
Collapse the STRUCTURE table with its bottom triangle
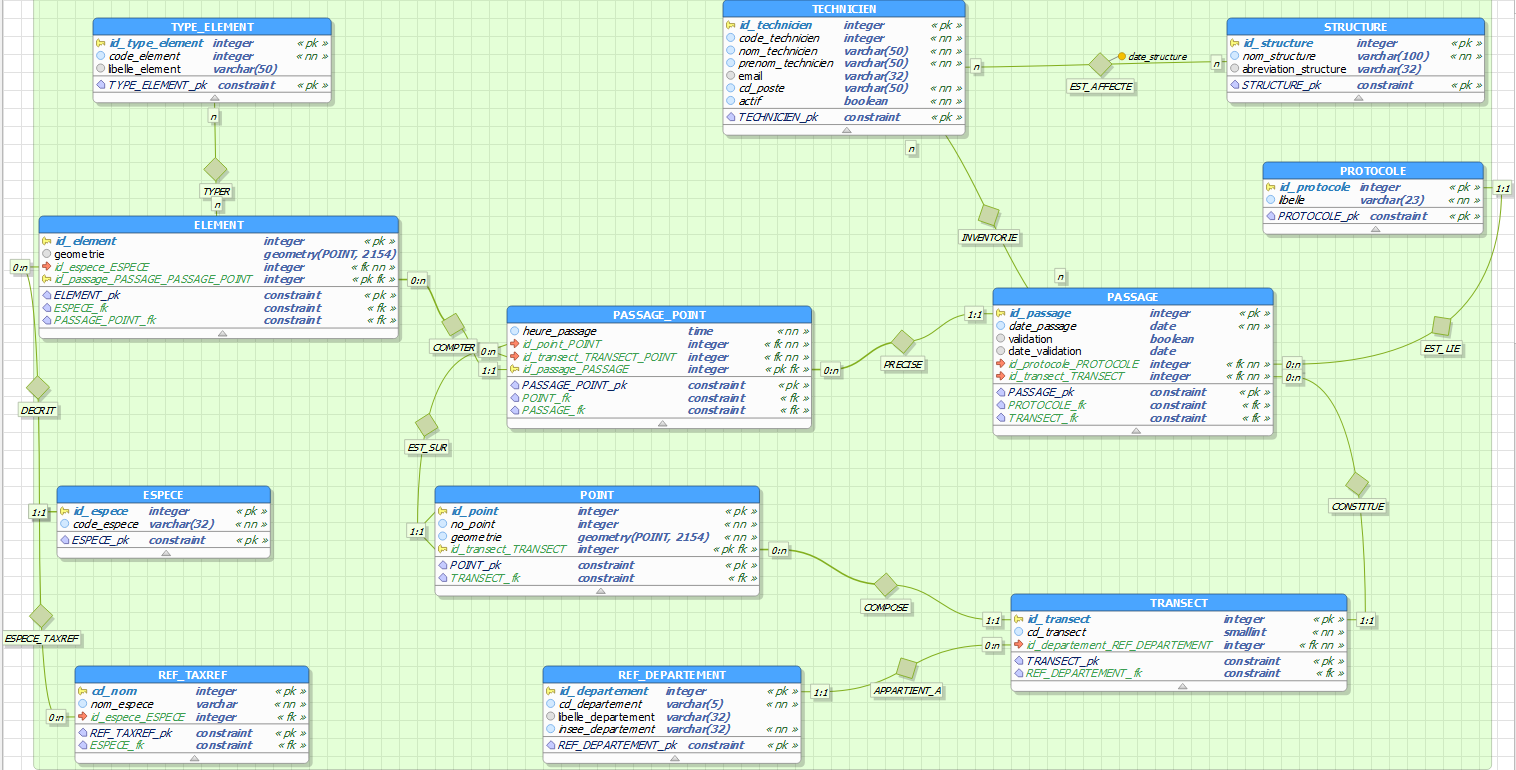pos(1356,98)
